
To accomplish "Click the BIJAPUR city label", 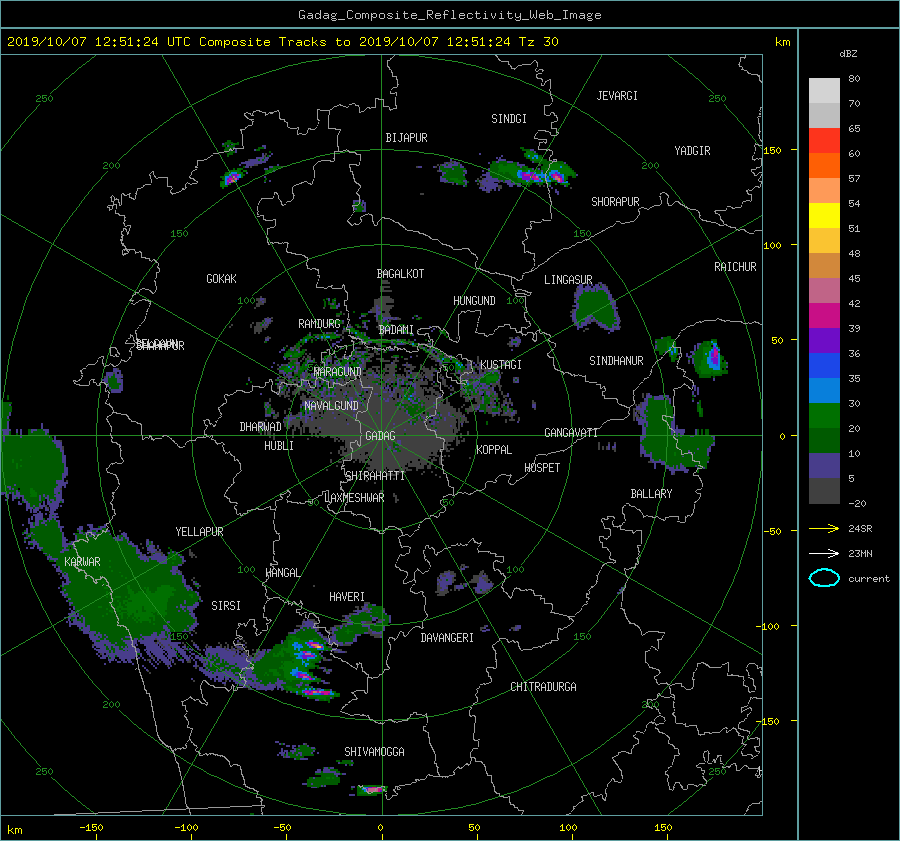I will pyautogui.click(x=406, y=138).
